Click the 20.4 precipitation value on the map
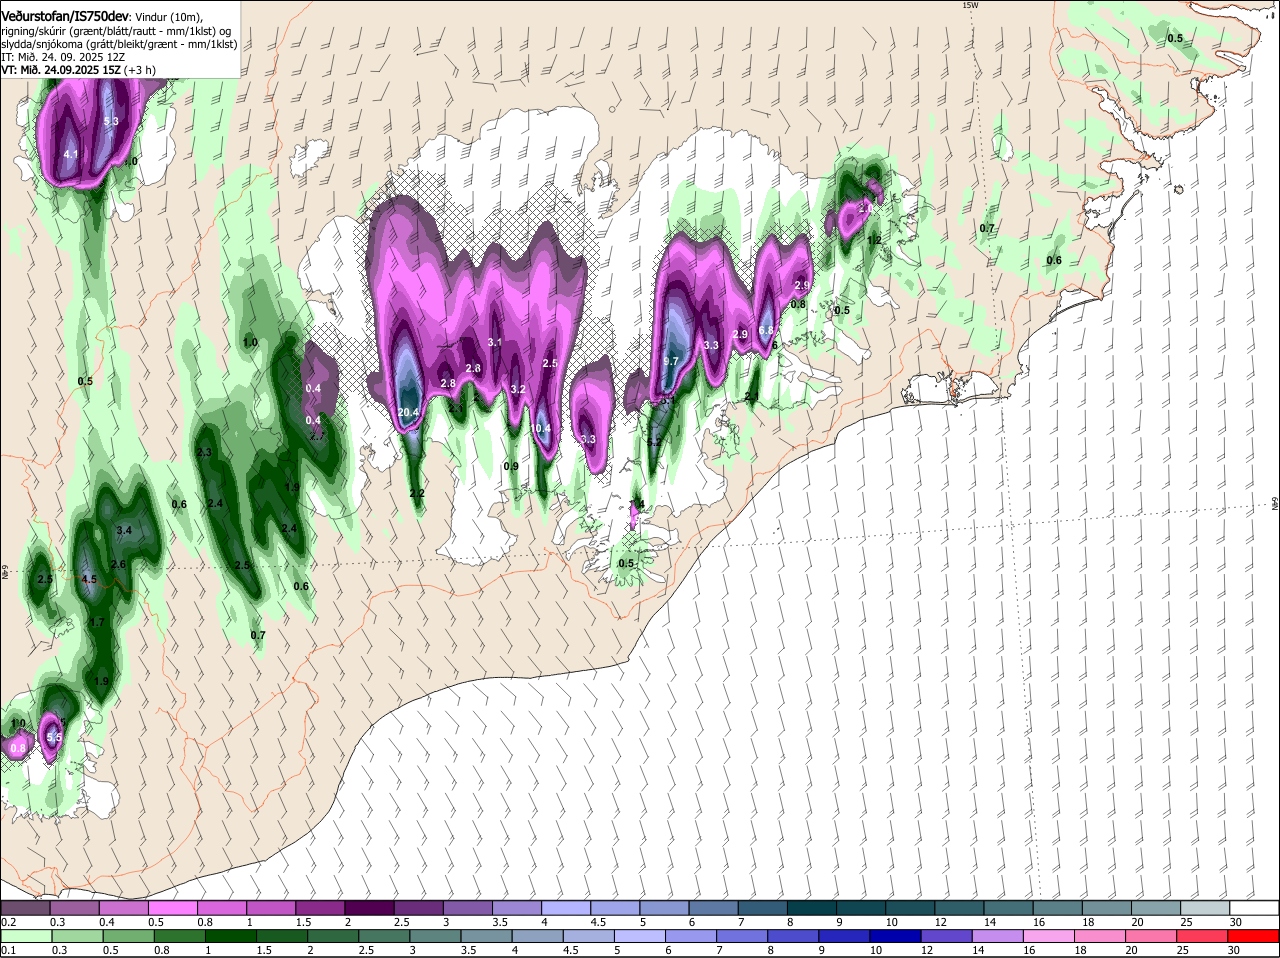1280x958 pixels. point(408,412)
